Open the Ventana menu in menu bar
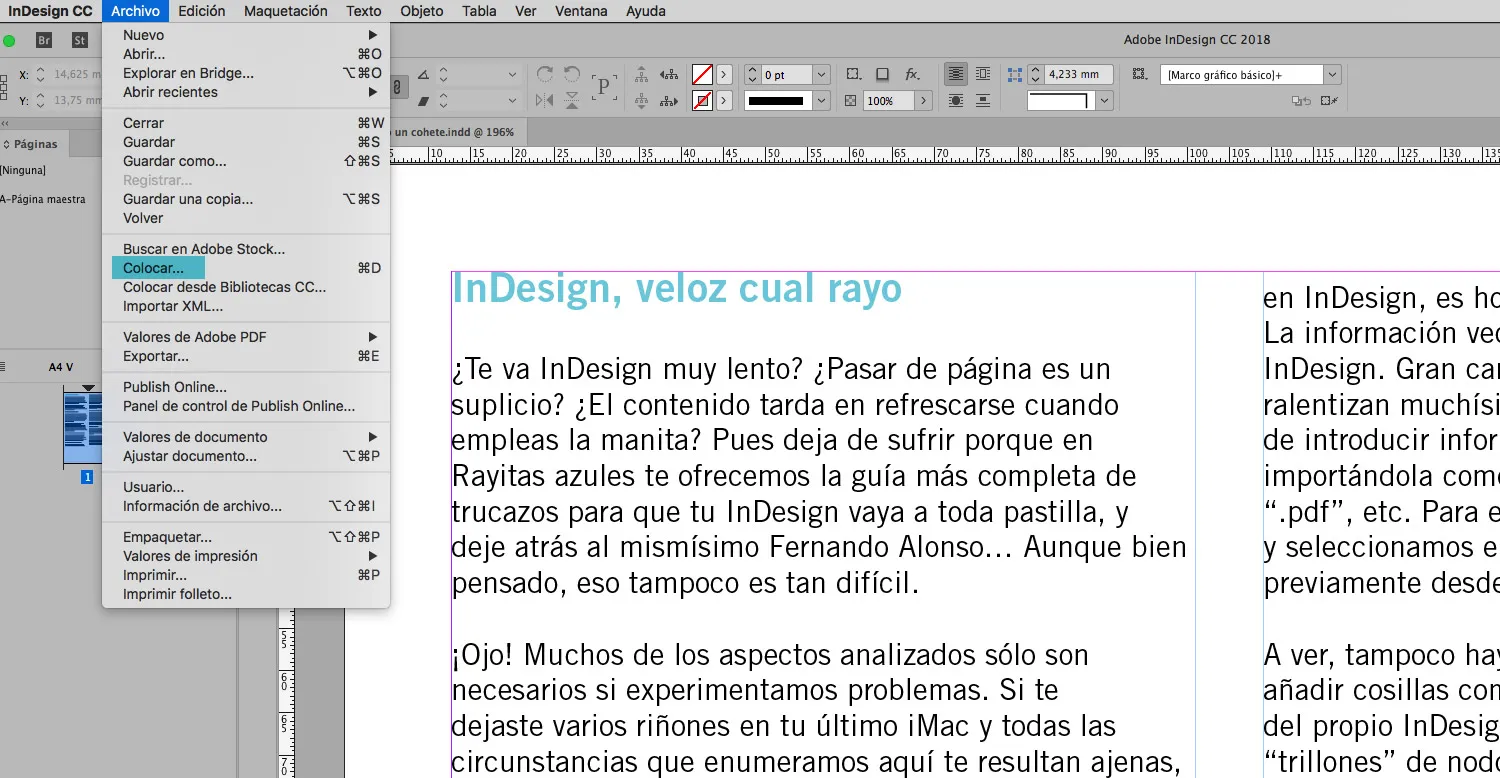The width and height of the screenshot is (1500, 778). pos(580,11)
